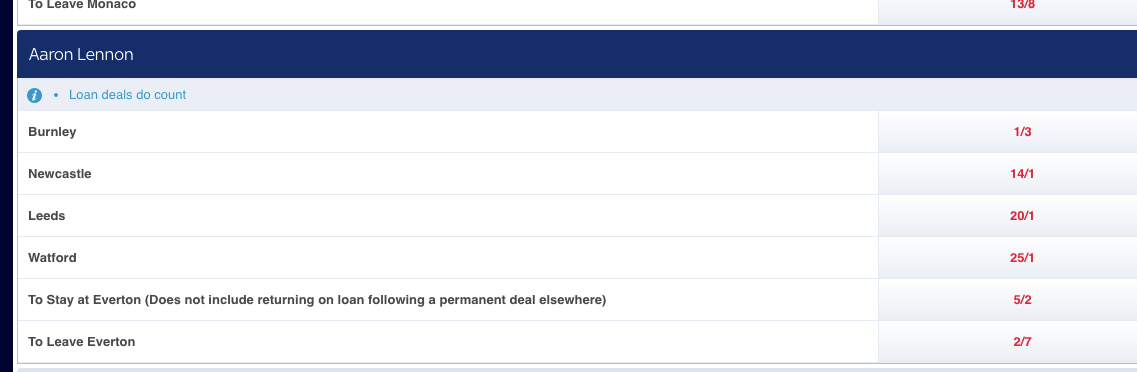Click the dark navy page margin
The height and width of the screenshot is (372, 1137).
click(7, 186)
